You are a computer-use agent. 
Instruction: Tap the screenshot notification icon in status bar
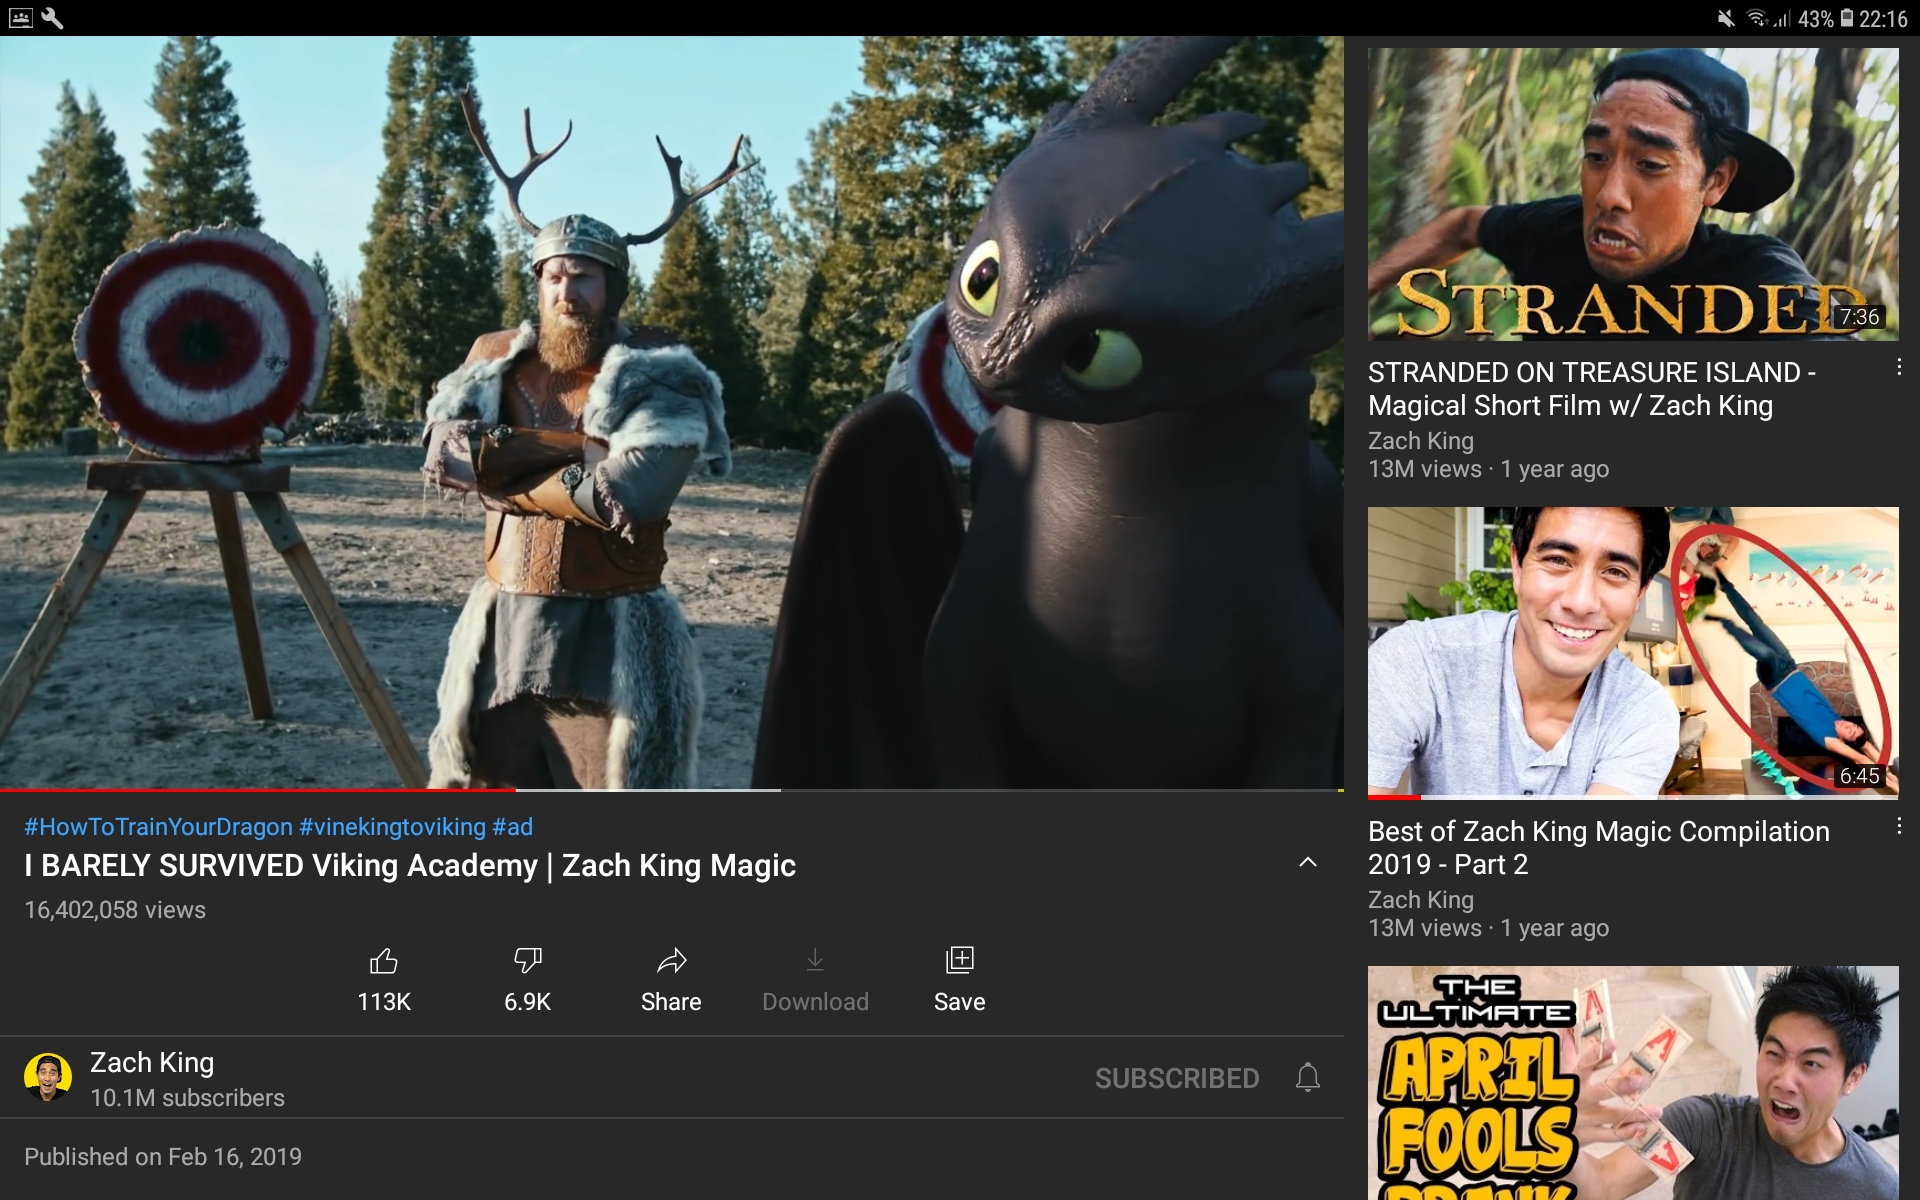coord(20,18)
